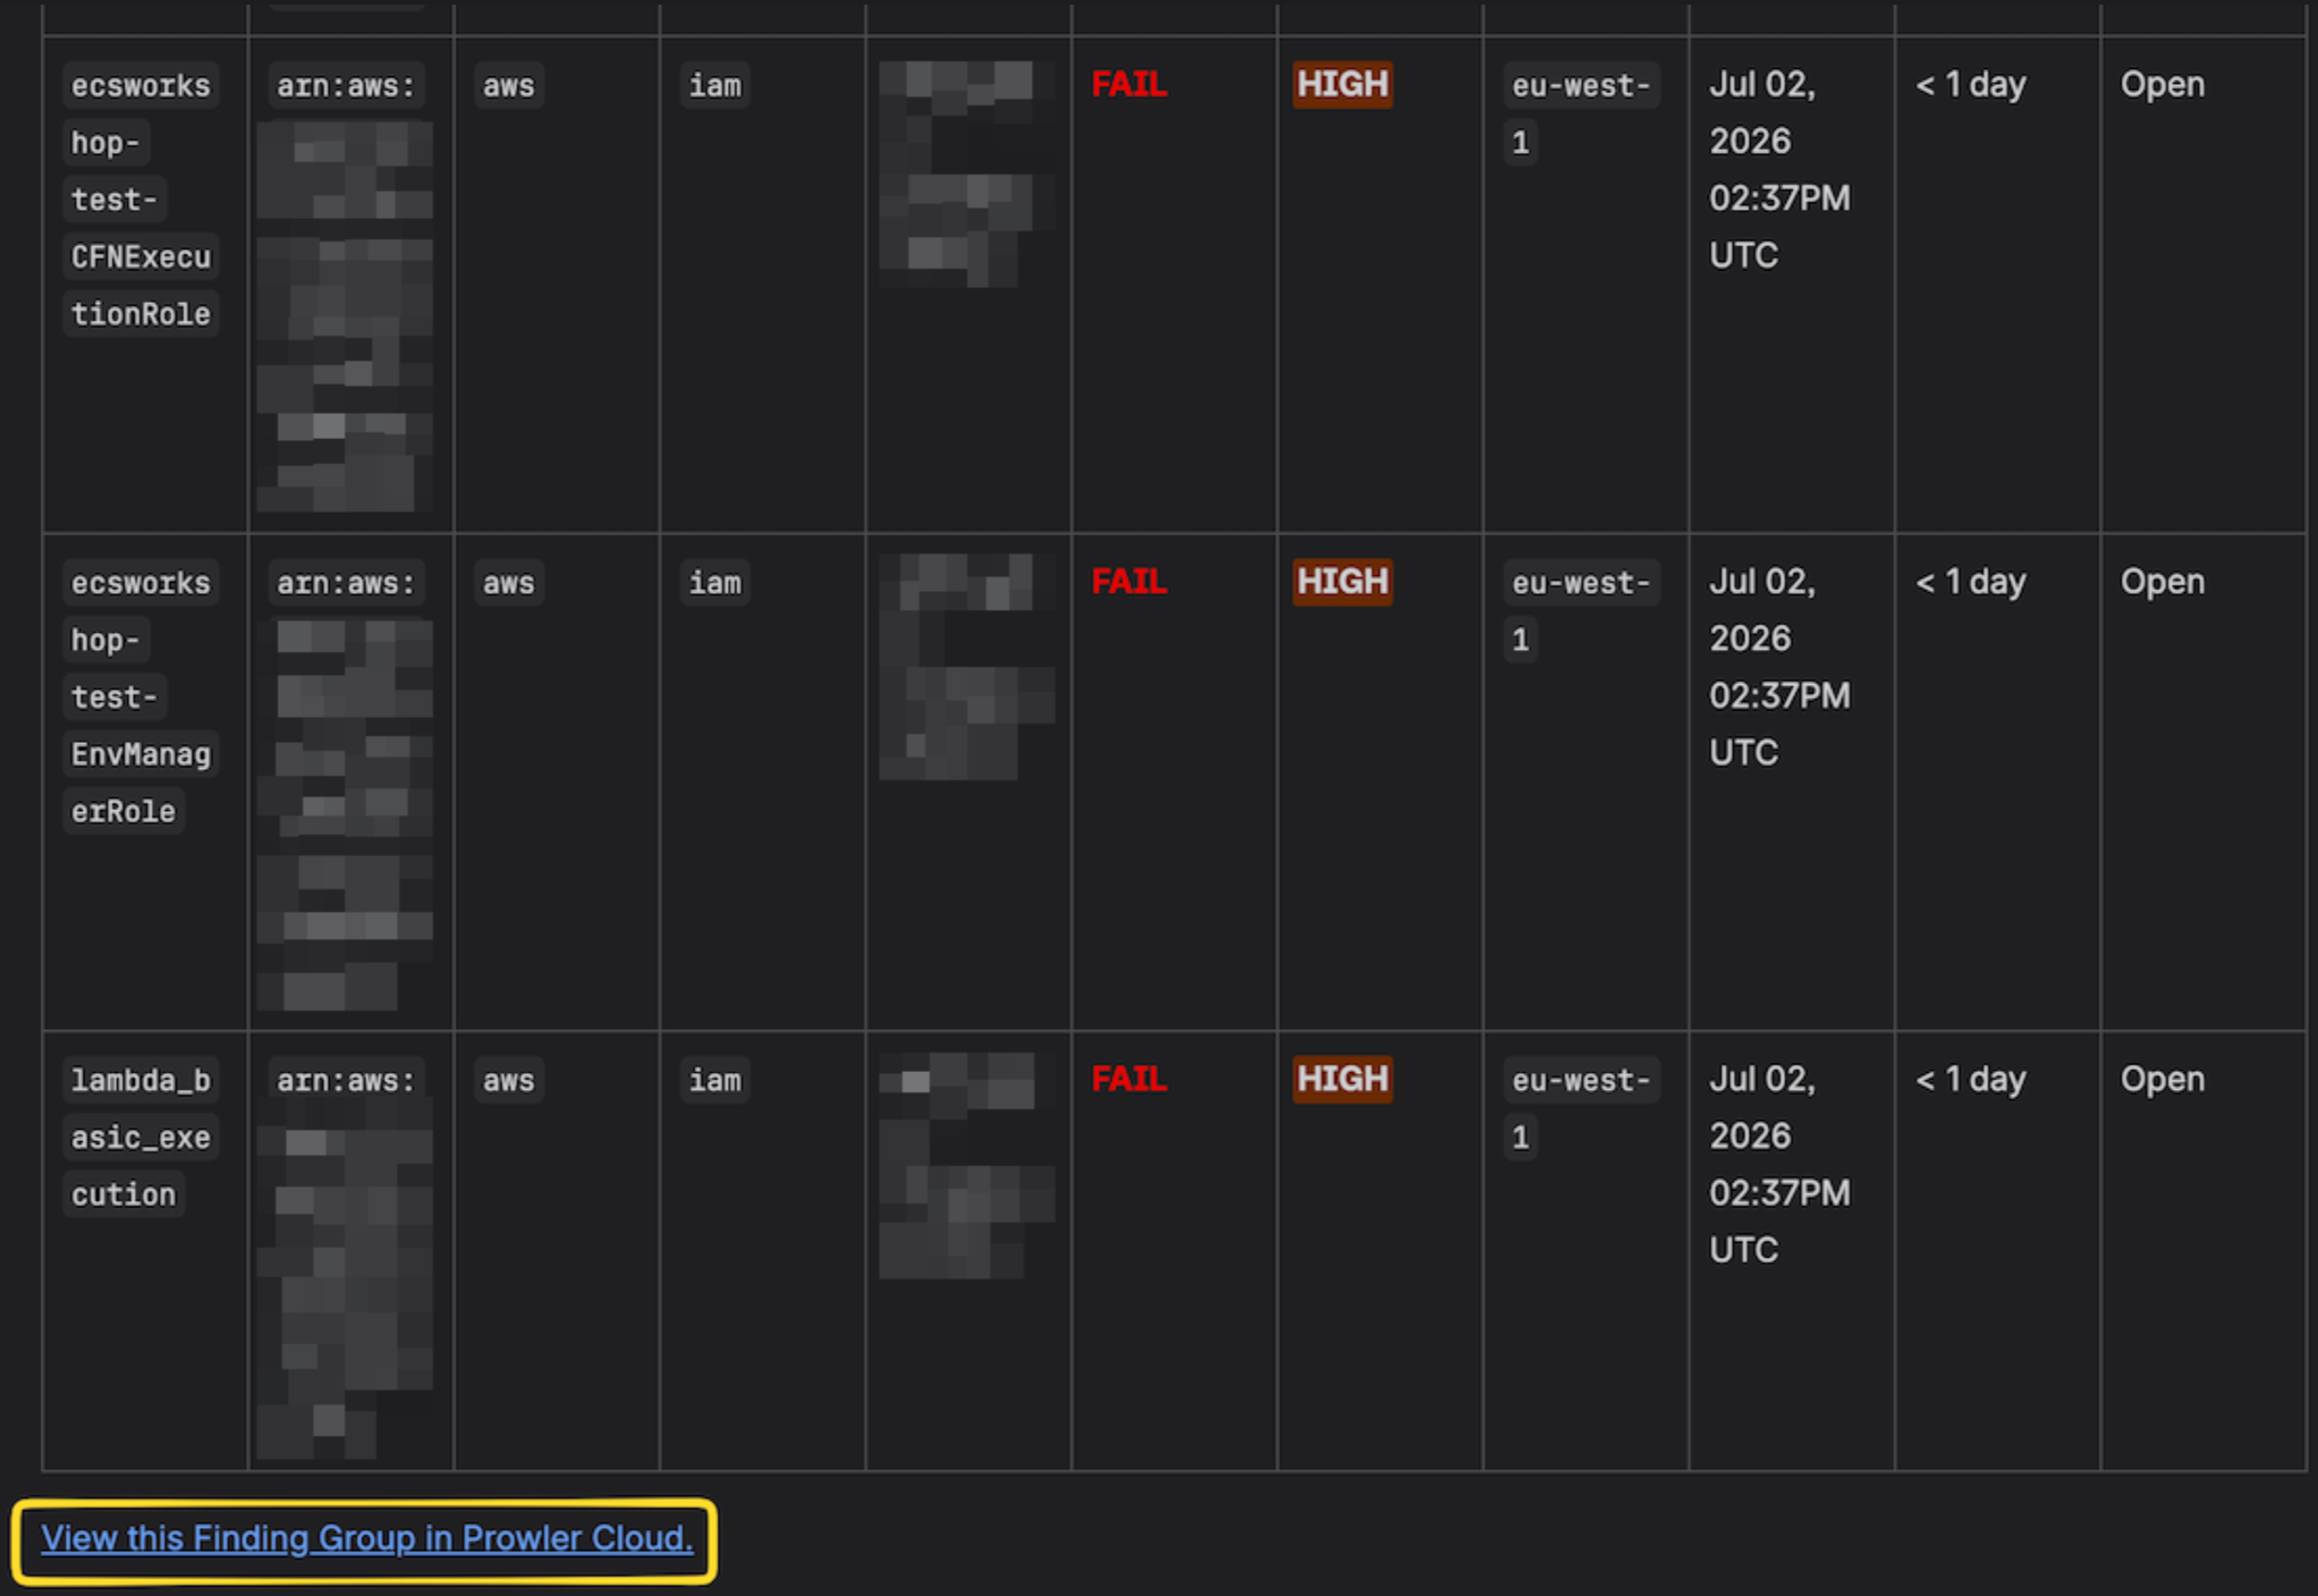Click the Jul 02, 2026 date in the lambda_basic_execution row
The width and height of the screenshot is (2318, 1596).
coord(1780,1164)
